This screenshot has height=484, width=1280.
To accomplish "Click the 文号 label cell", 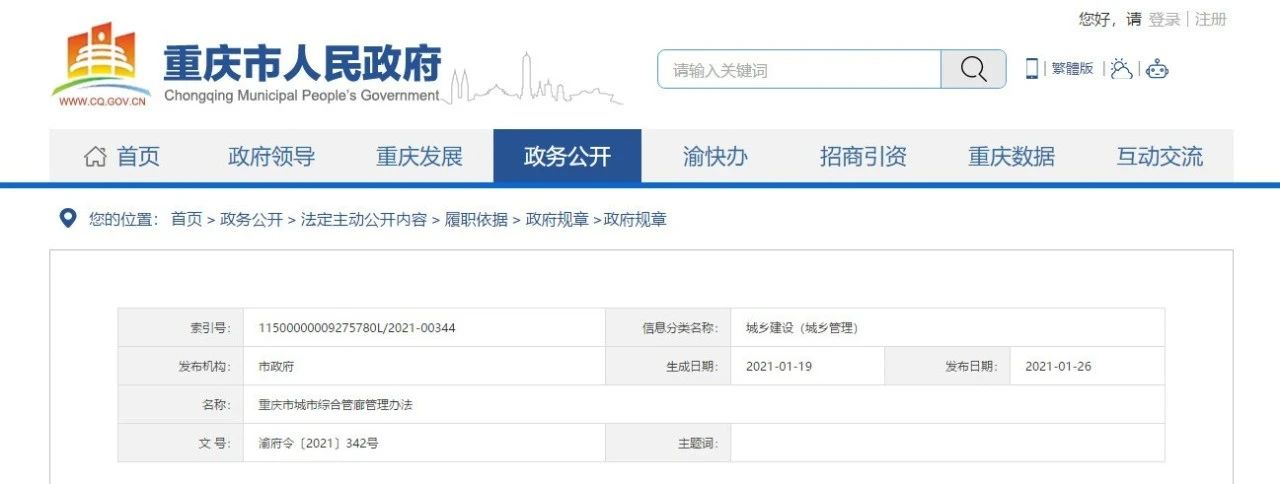I will [181, 443].
